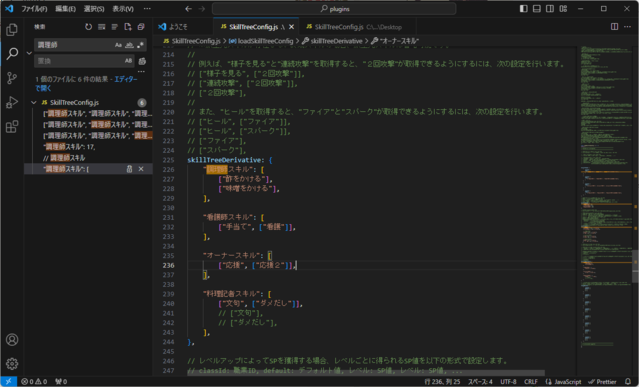Image resolution: width=639 pixels, height=387 pixels.
Task: Toggle Match Whole Word in search box
Action: coord(129,45)
